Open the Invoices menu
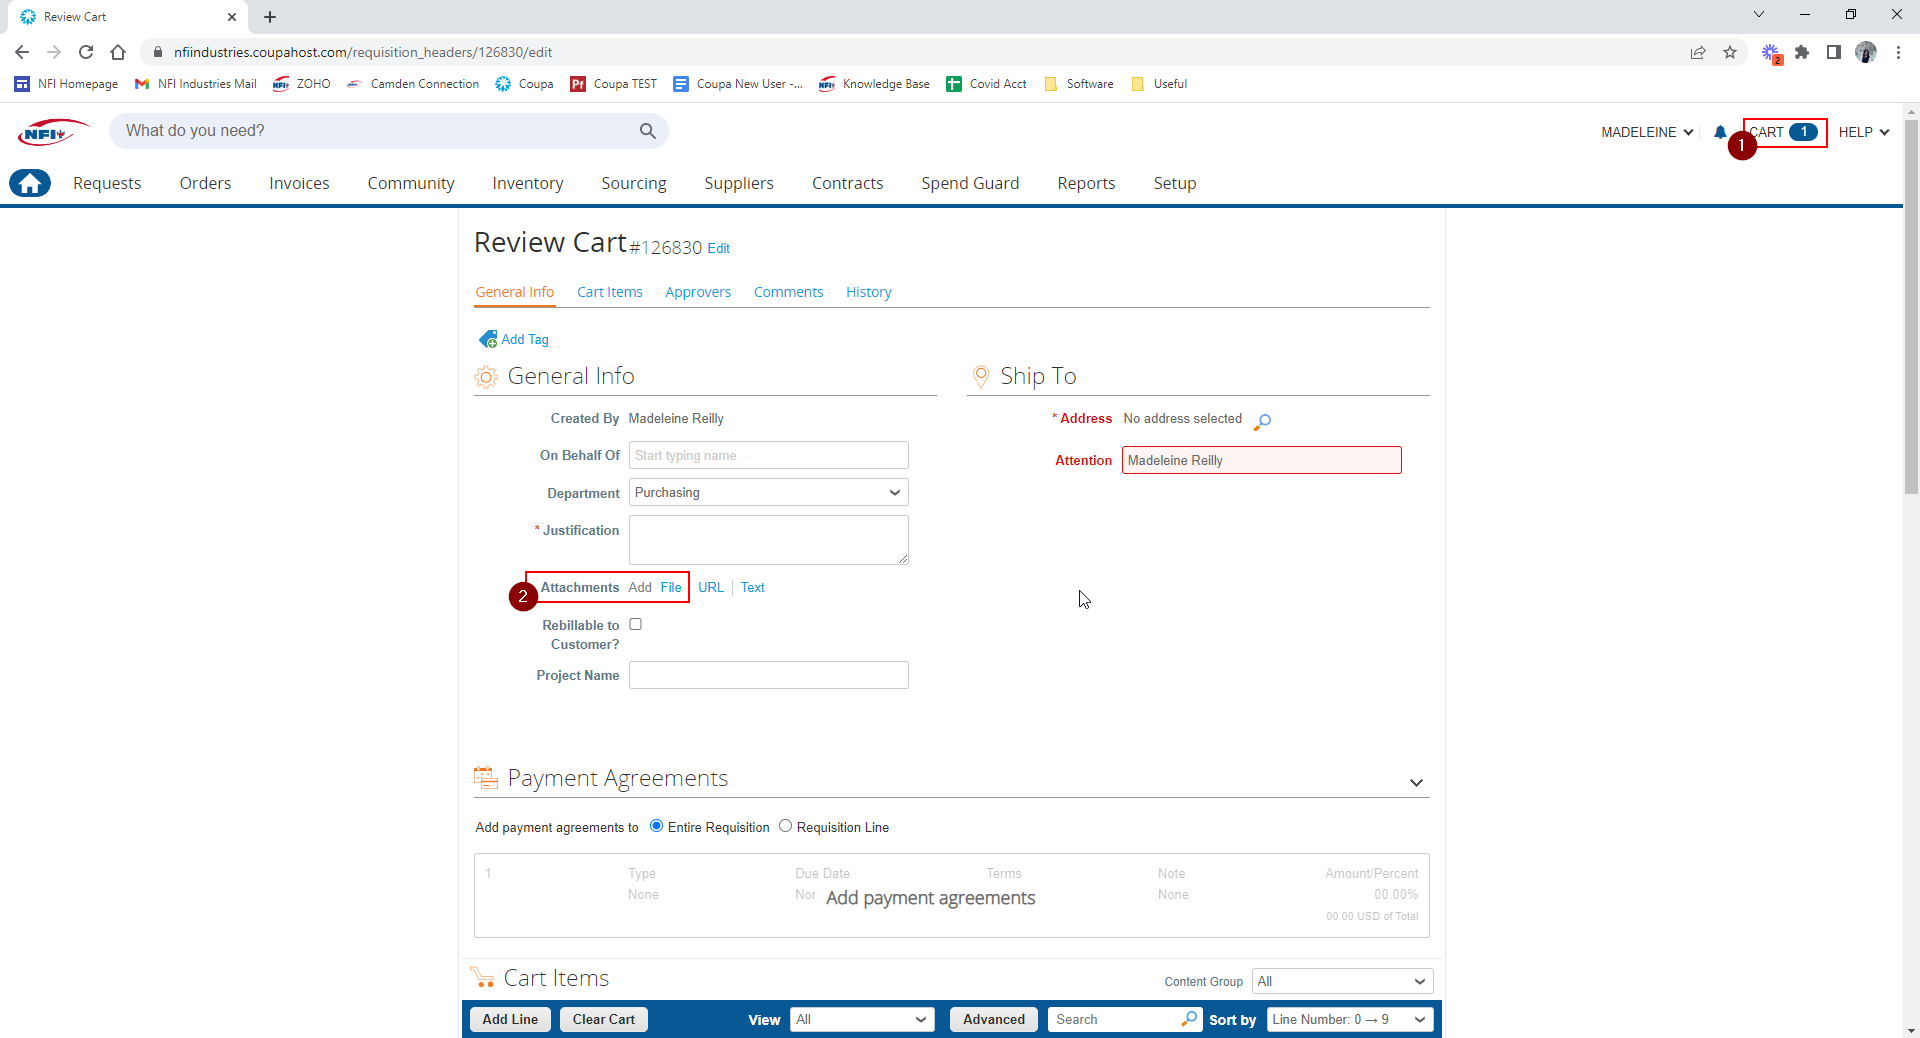The height and width of the screenshot is (1038, 1920). tap(299, 183)
